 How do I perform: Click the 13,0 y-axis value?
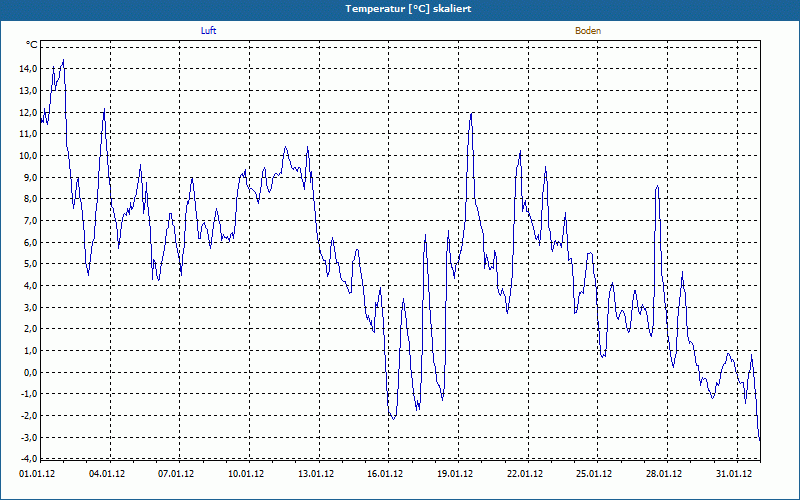pos(28,90)
